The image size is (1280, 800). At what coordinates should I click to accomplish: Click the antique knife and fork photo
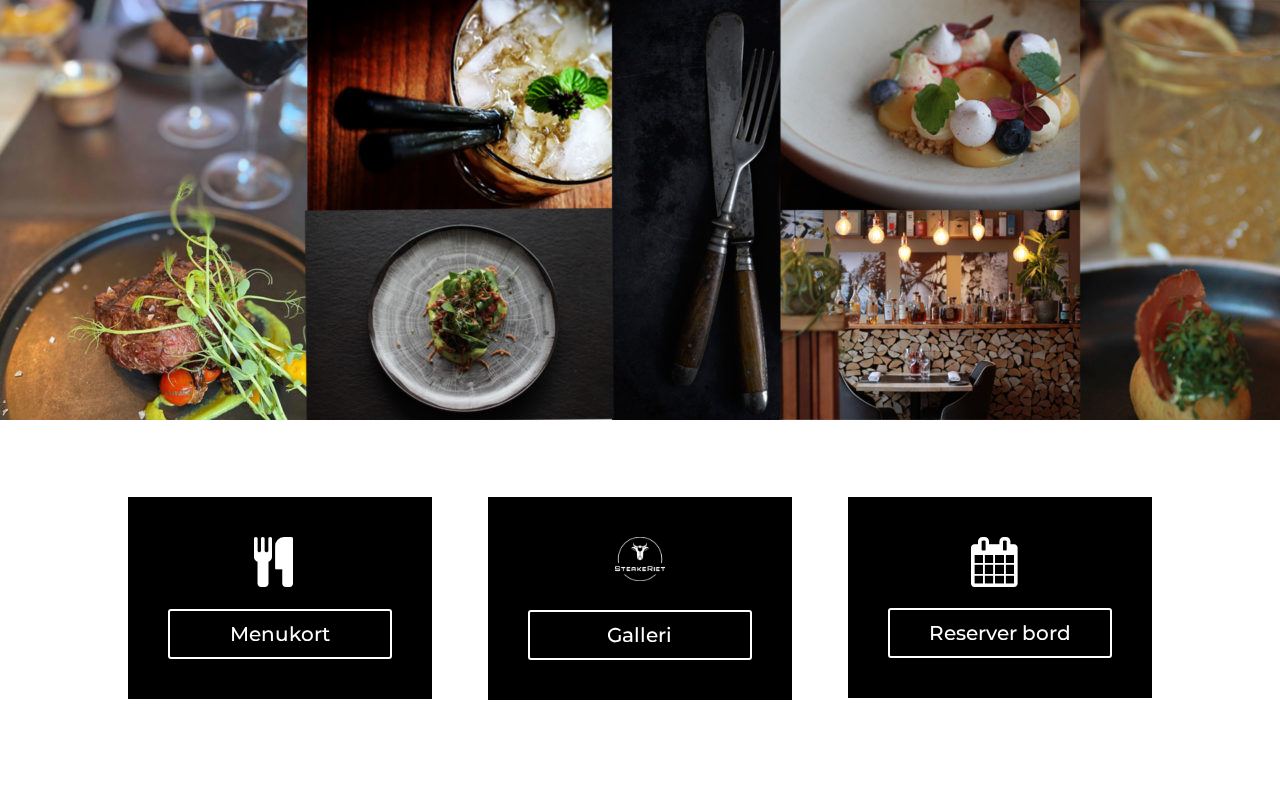[697, 210]
